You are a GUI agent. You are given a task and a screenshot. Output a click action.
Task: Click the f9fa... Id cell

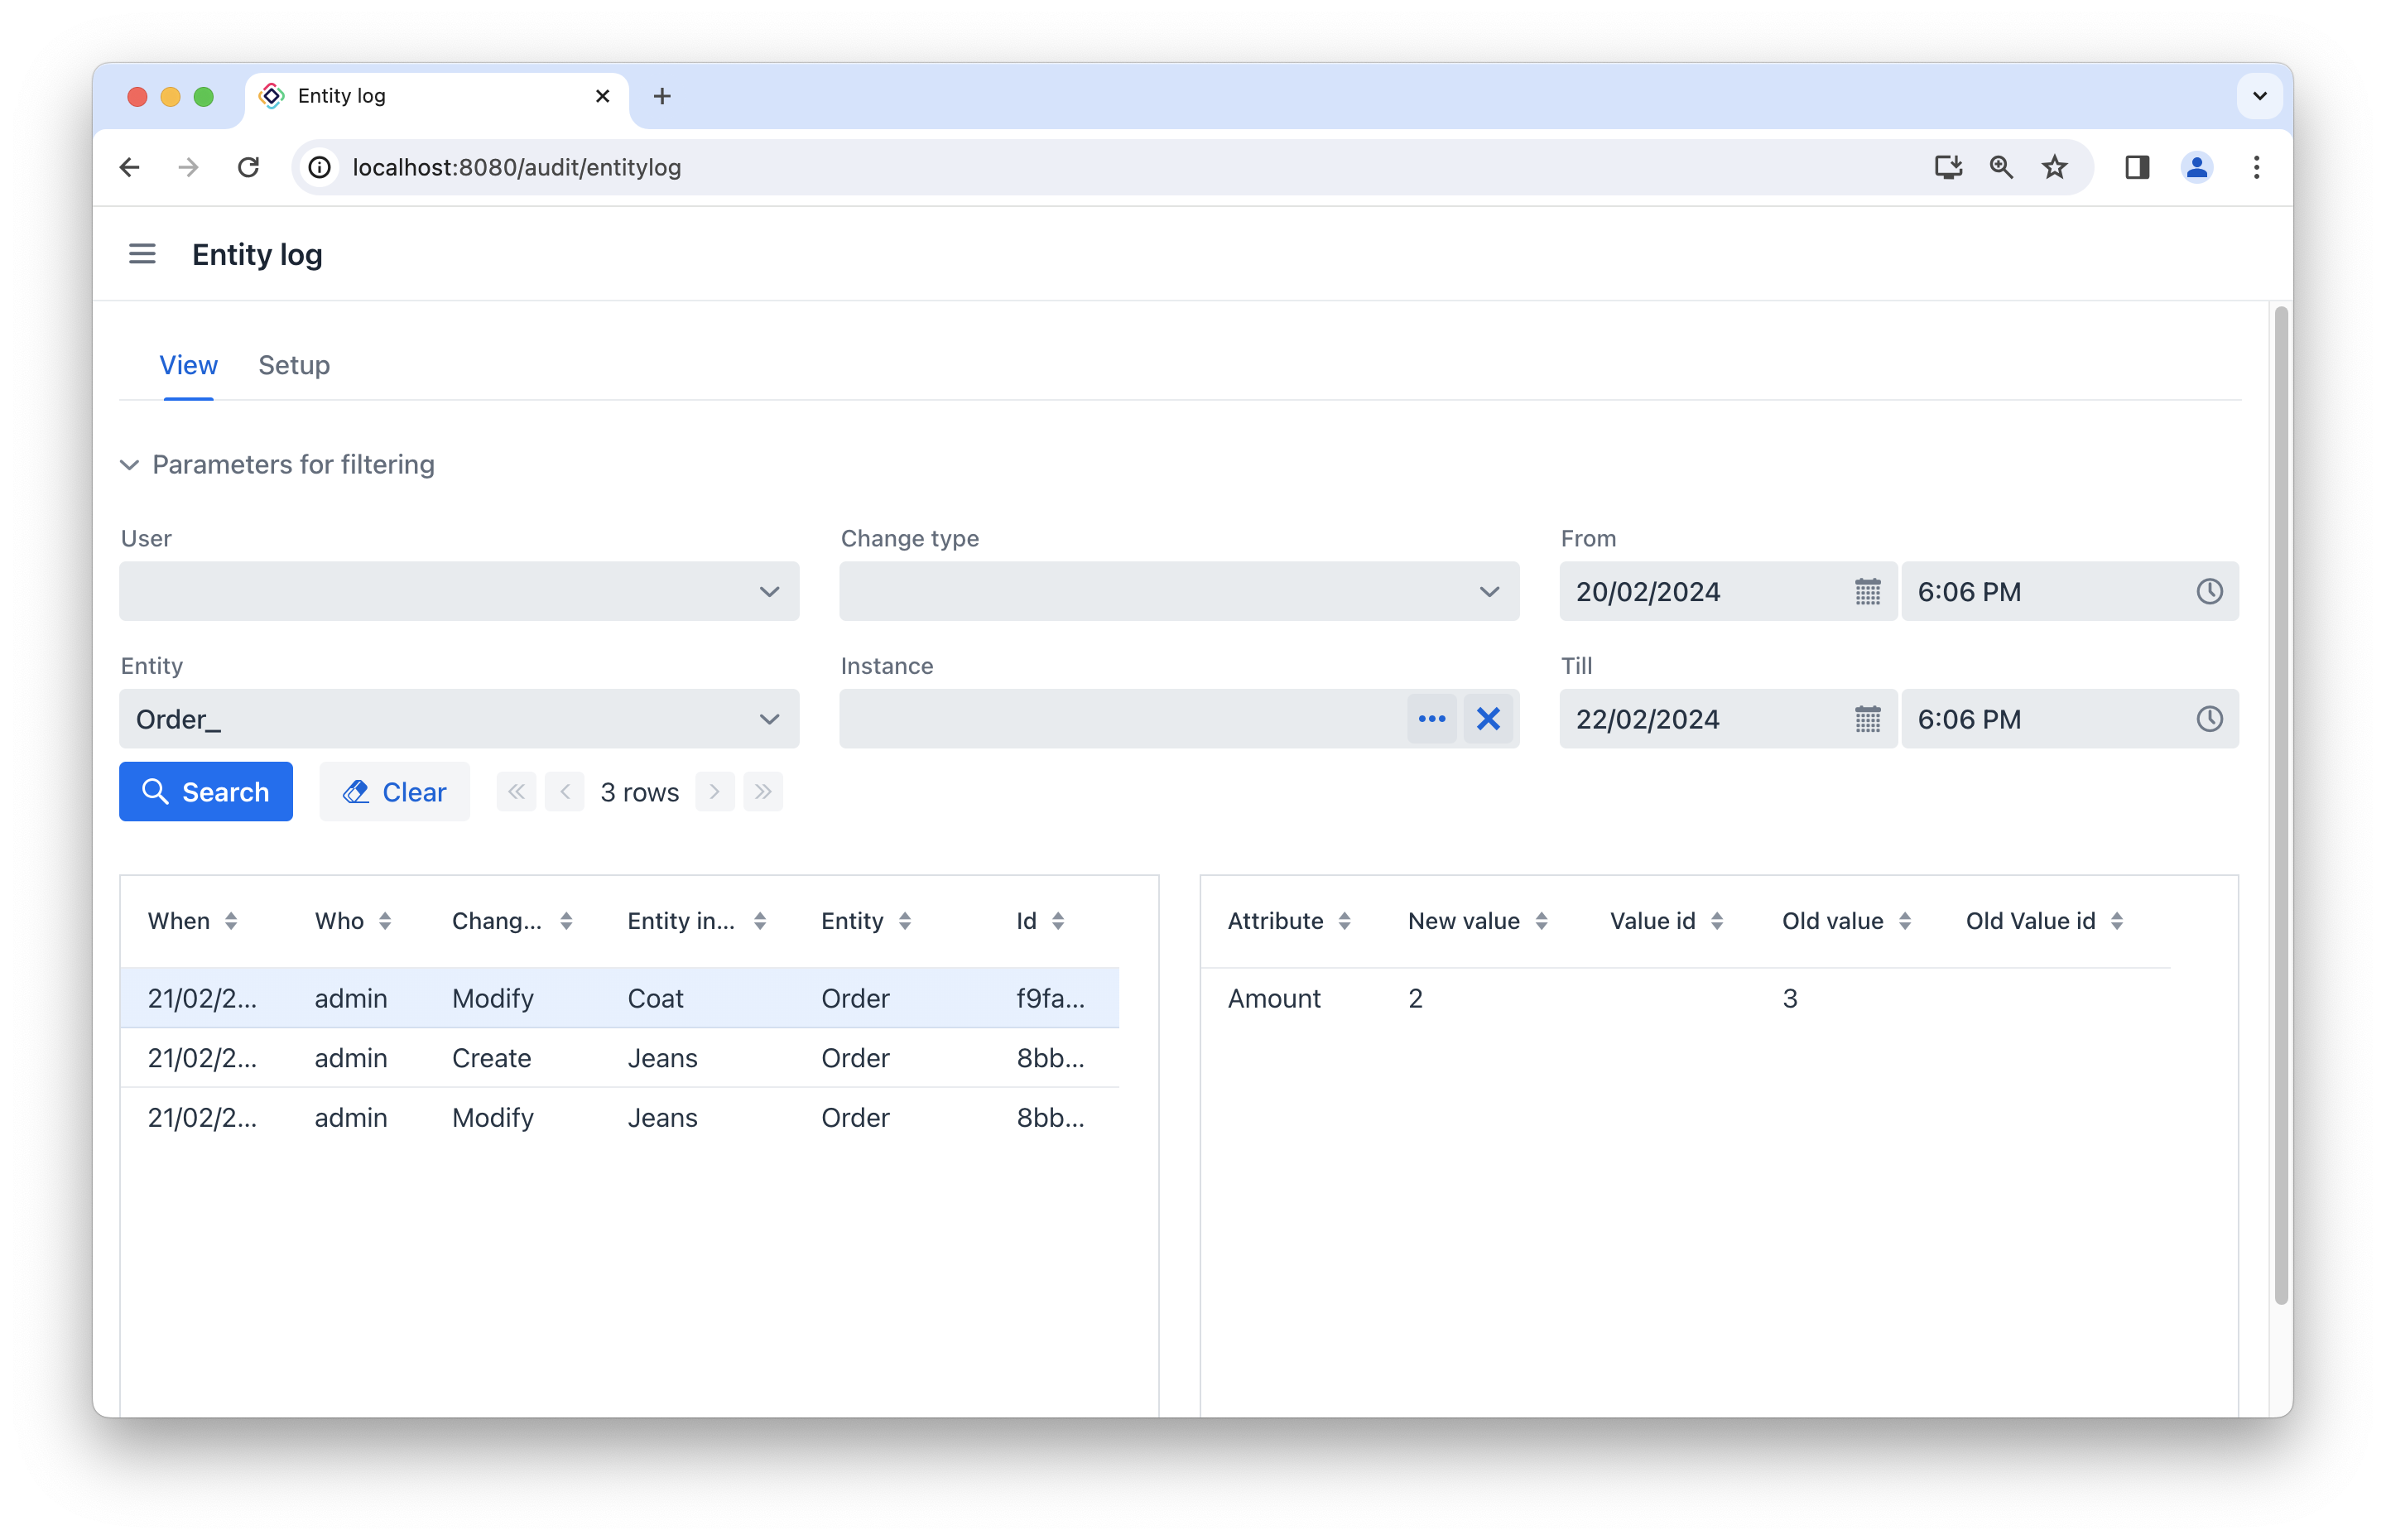pos(1050,998)
